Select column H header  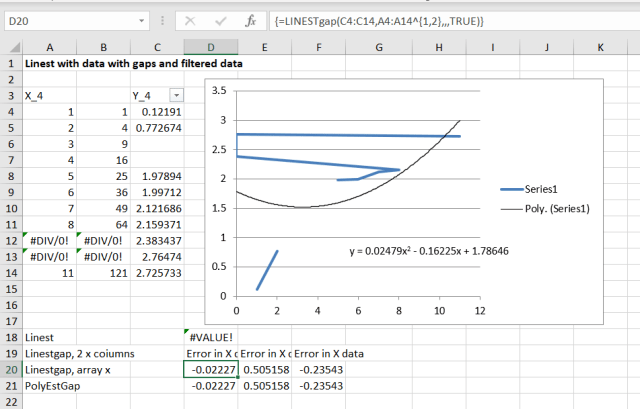(442, 46)
